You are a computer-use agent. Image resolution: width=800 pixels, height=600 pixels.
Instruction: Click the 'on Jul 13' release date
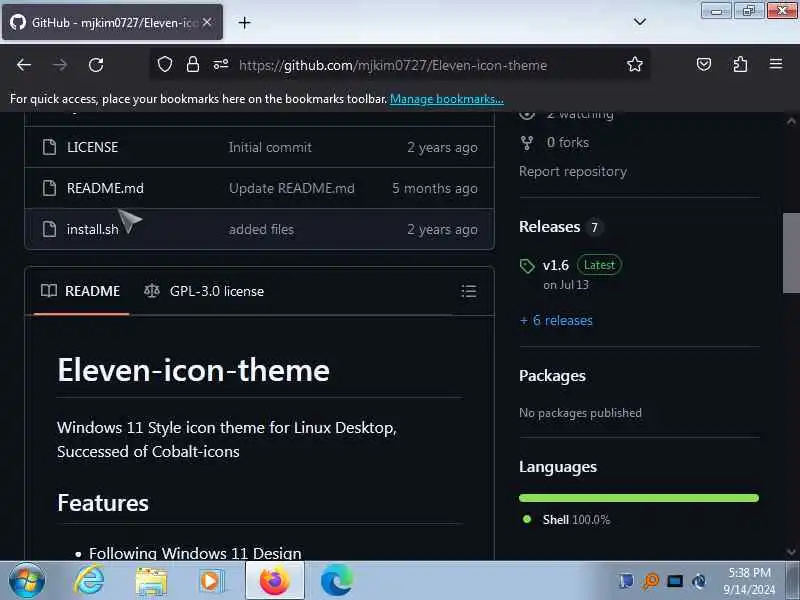pos(566,285)
